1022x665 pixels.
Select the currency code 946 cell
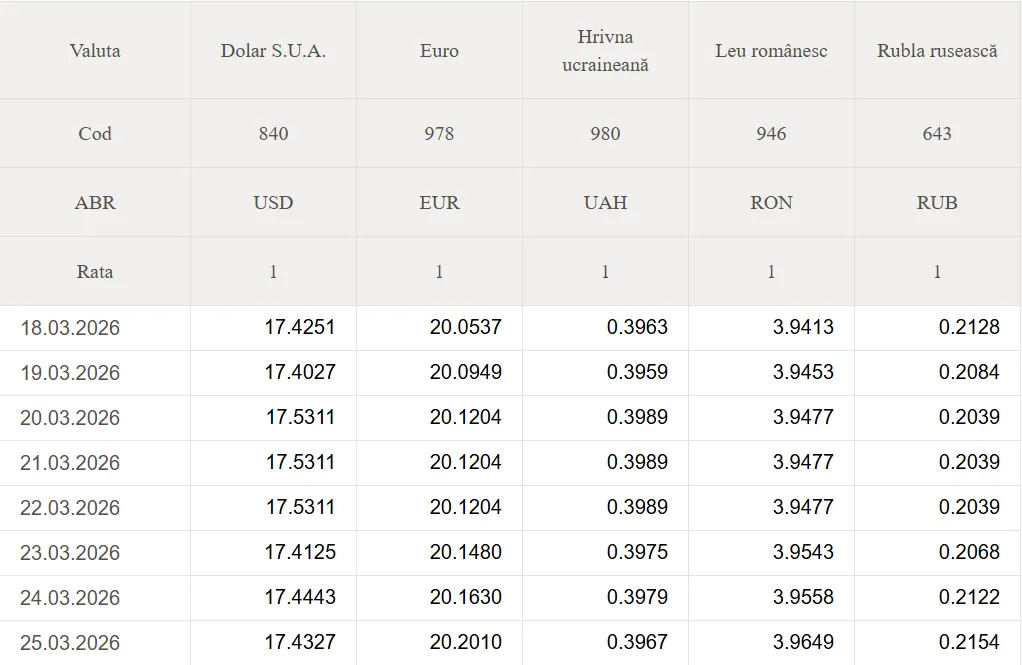coord(771,134)
